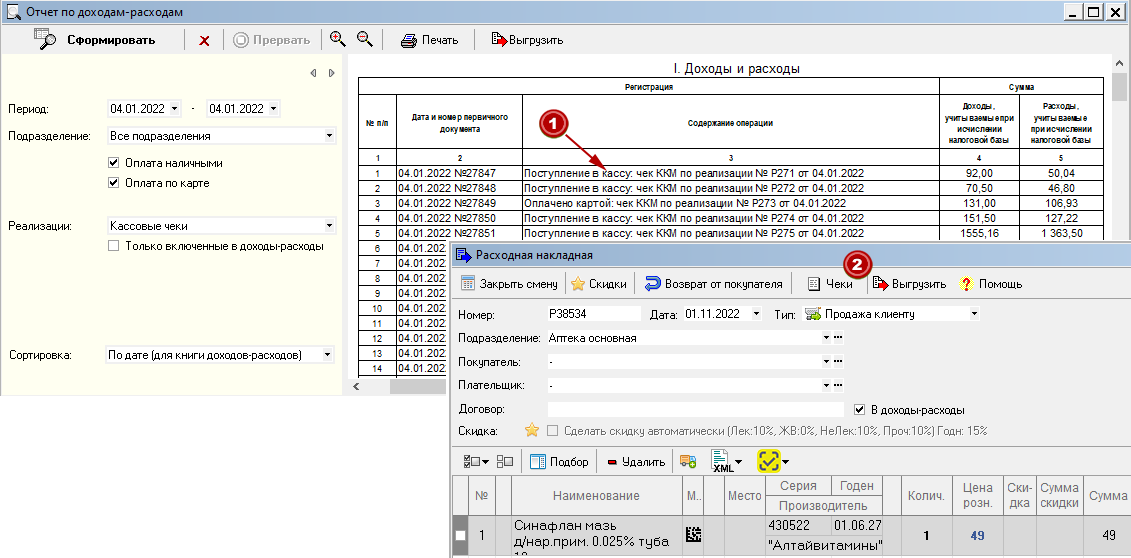This screenshot has width=1131, height=558.
Task: Click the Номер field Р38534
Action: point(594,314)
